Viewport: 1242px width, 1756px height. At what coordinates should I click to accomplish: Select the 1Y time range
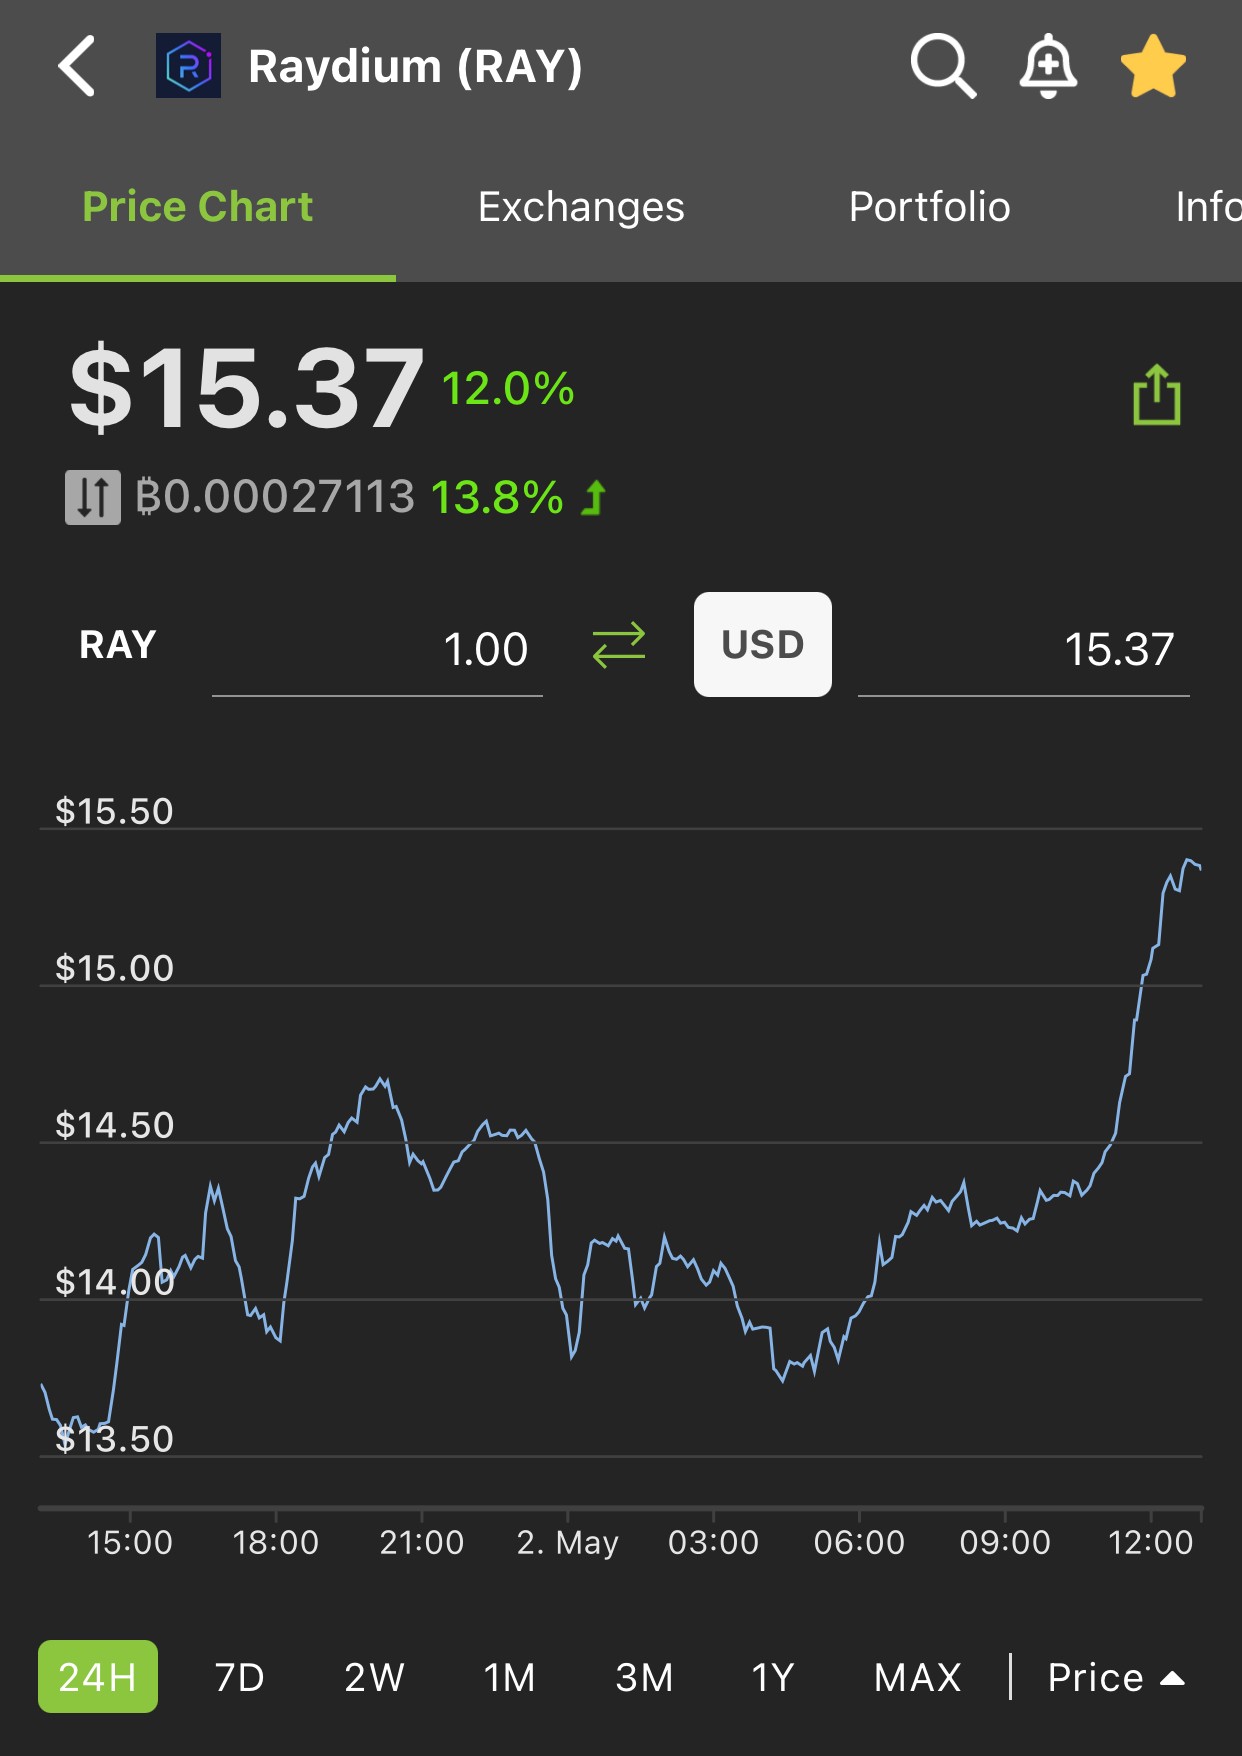pos(773,1677)
